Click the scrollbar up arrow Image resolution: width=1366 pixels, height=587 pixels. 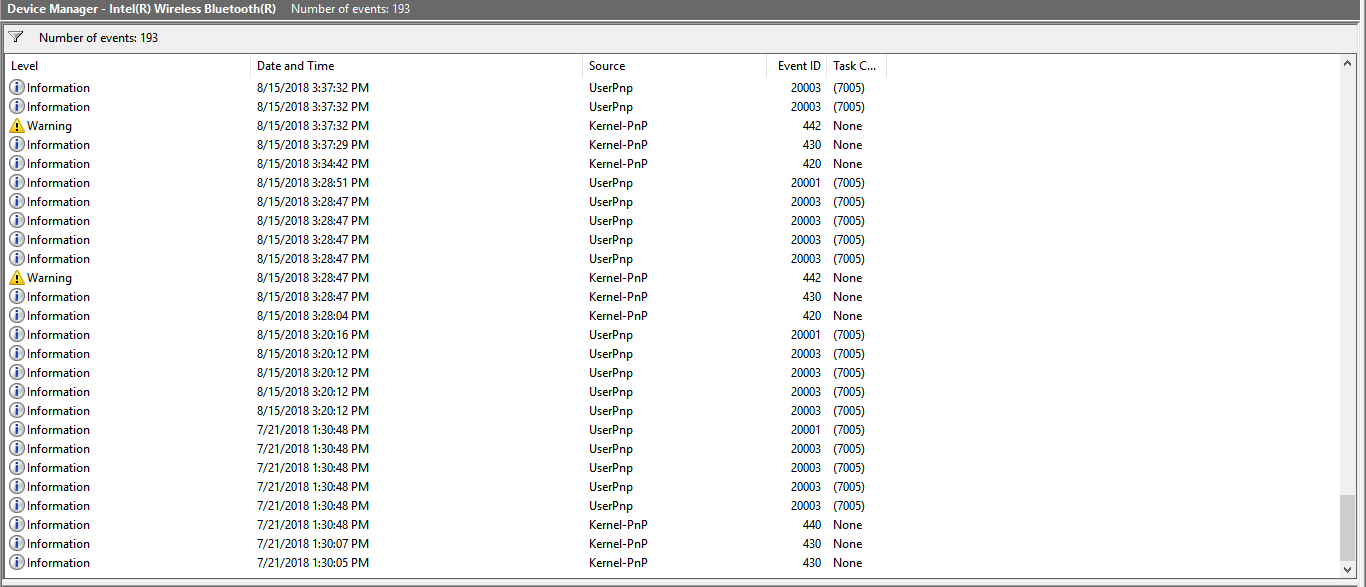click(1349, 64)
